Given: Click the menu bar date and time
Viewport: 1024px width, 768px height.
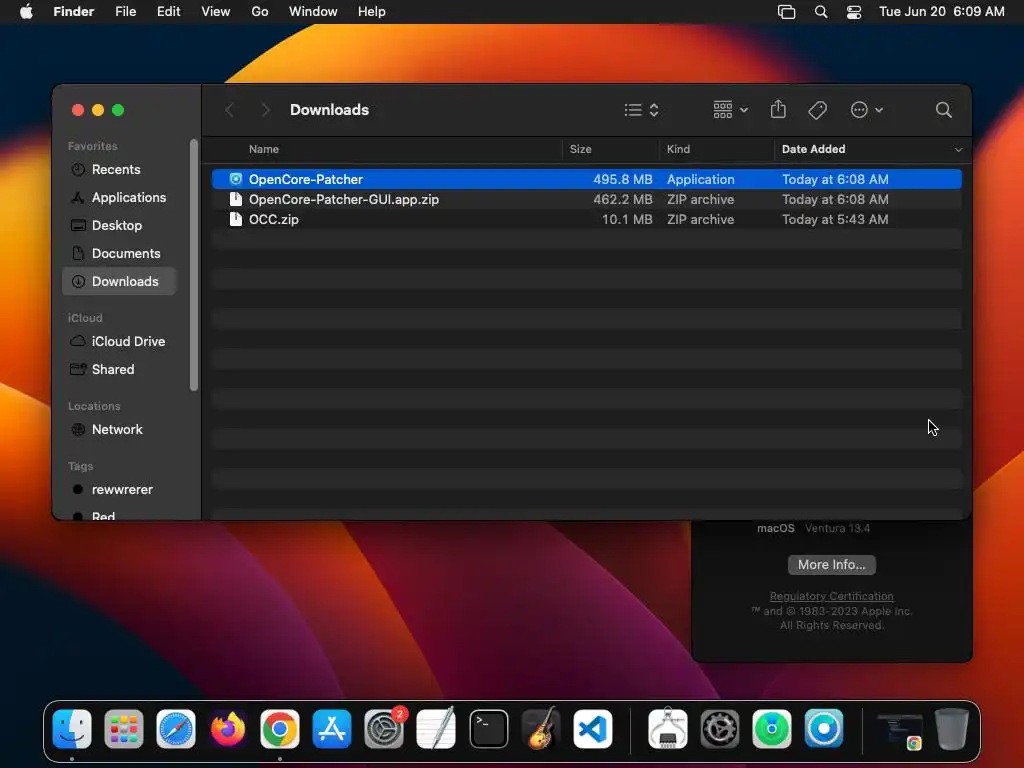Looking at the screenshot, I should (941, 12).
